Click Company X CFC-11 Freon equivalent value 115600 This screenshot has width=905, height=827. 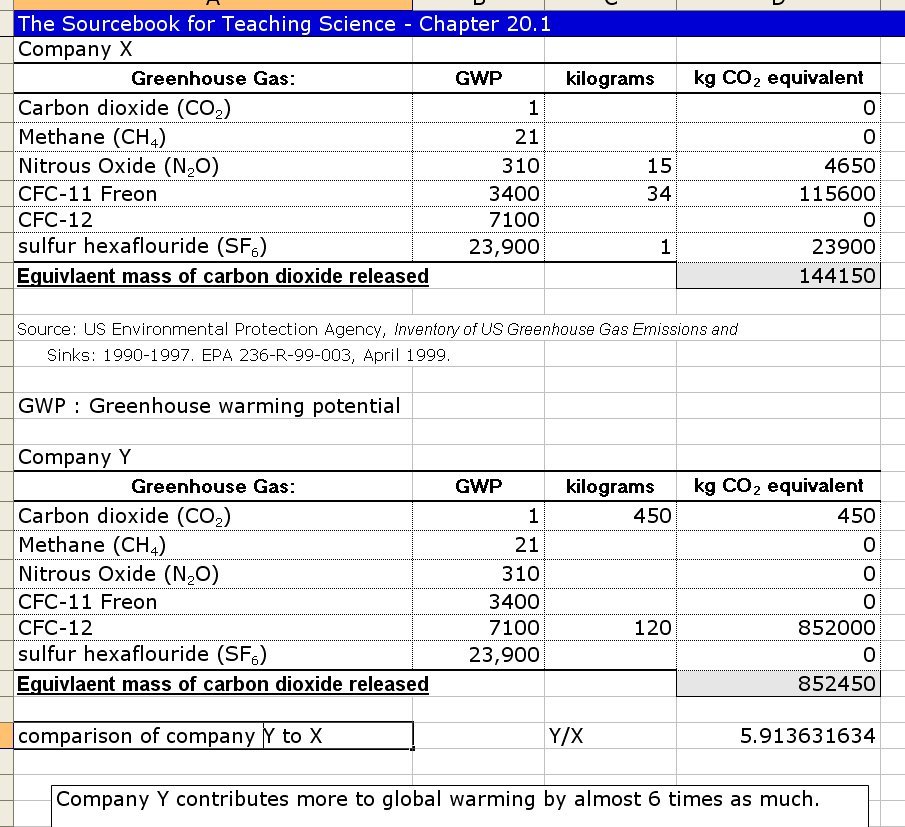click(779, 194)
